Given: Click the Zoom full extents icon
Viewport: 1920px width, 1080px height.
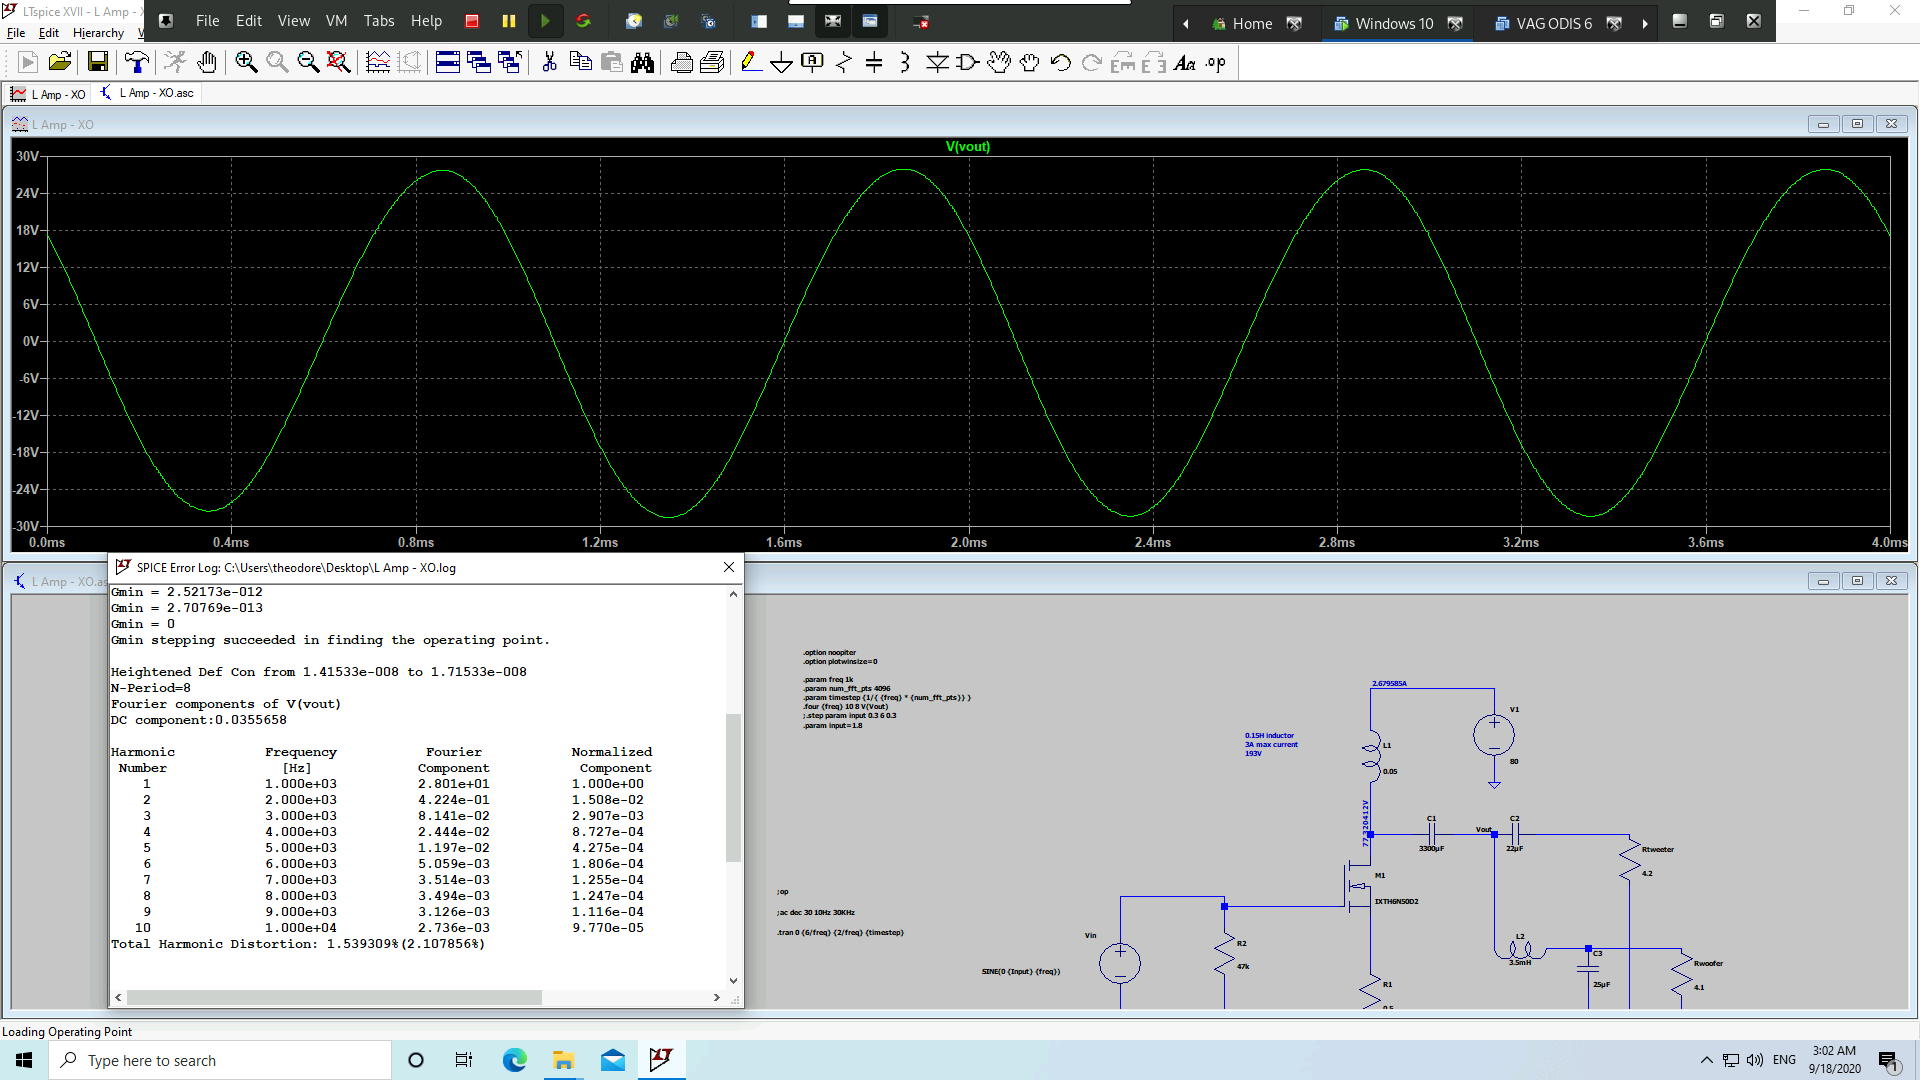Looking at the screenshot, I should [339, 63].
